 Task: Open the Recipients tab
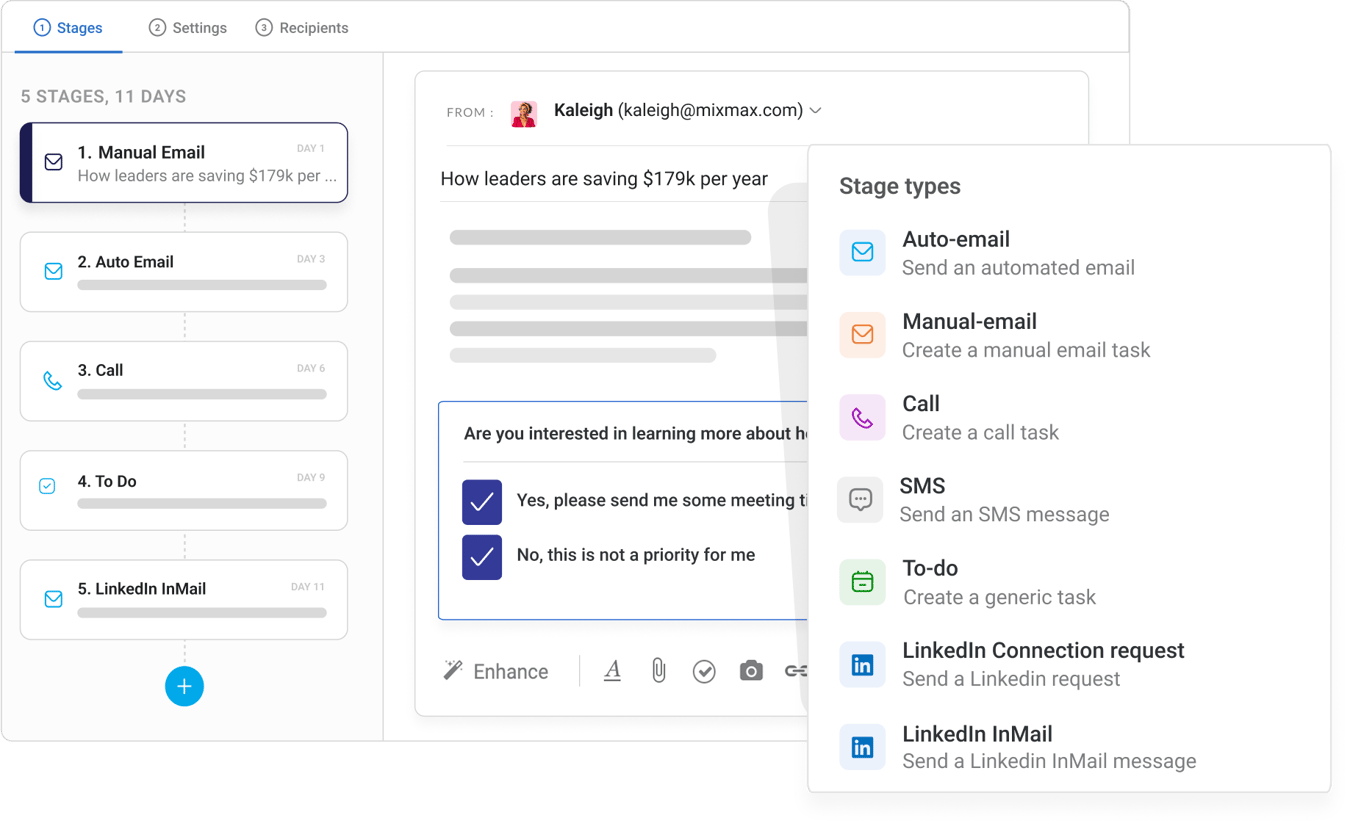point(302,28)
